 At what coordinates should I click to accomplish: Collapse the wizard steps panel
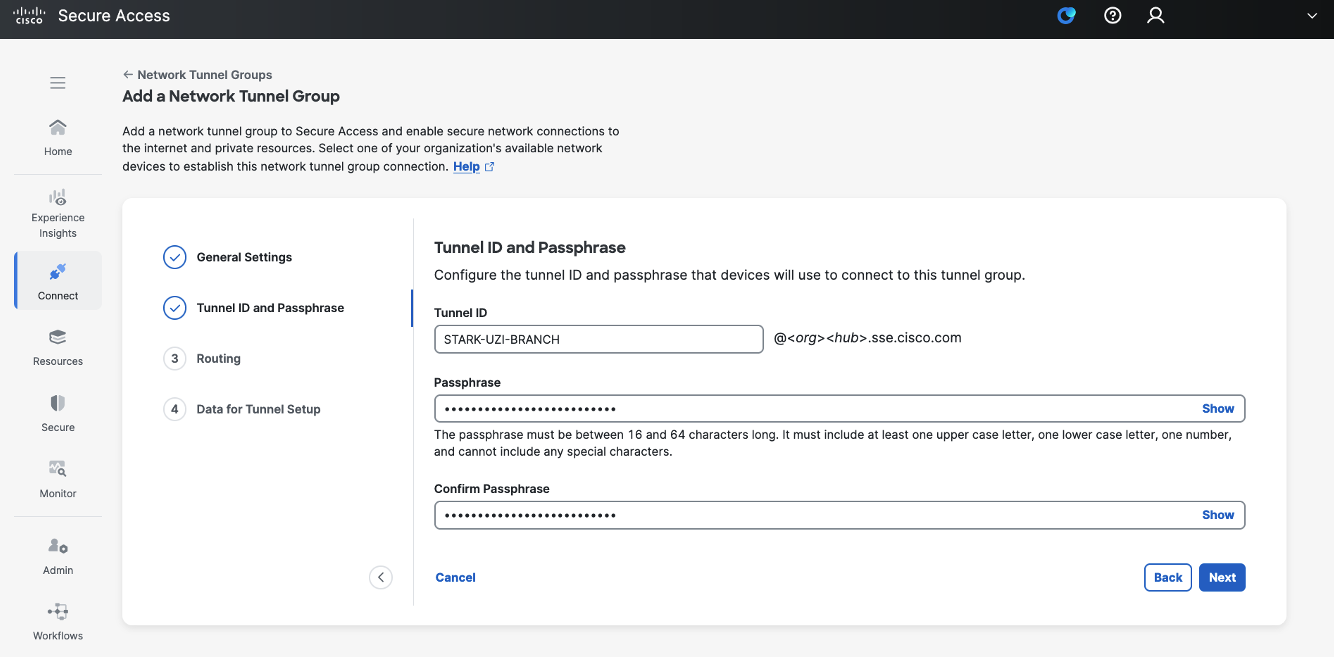tap(381, 577)
